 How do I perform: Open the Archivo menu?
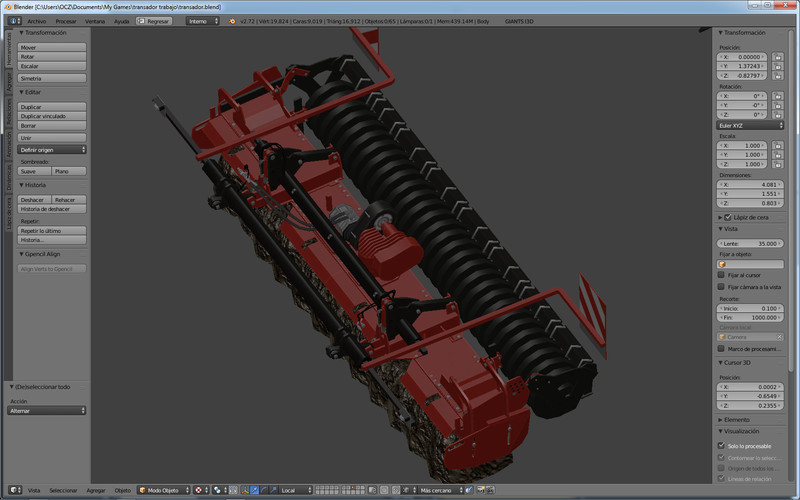tap(36, 20)
